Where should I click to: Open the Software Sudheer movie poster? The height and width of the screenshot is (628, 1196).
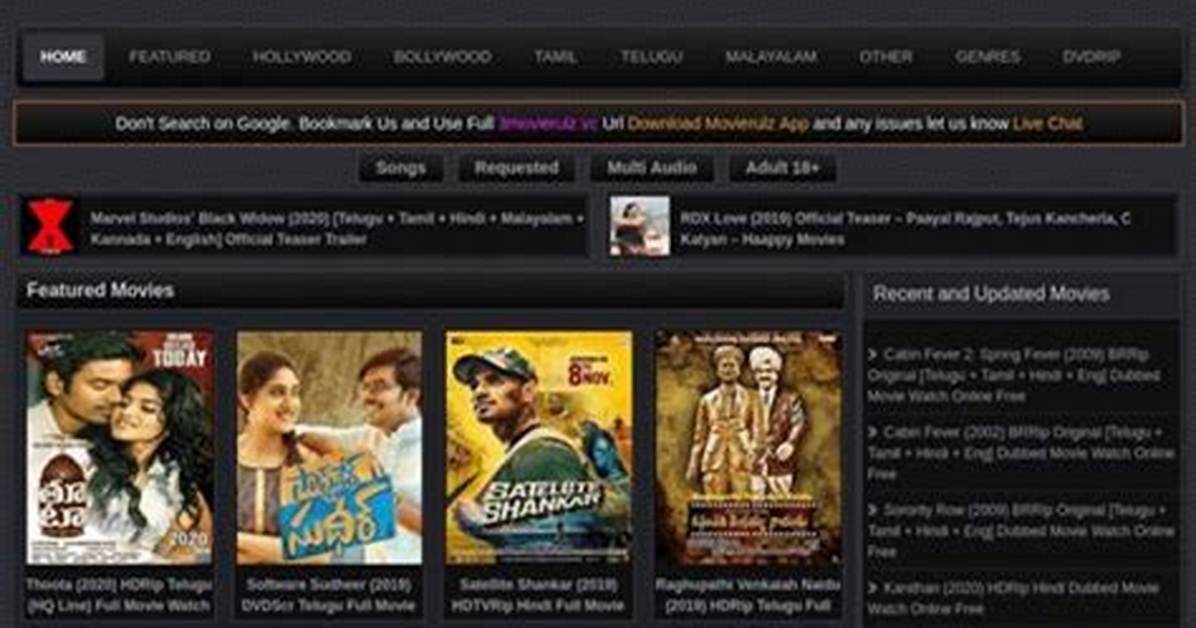329,447
